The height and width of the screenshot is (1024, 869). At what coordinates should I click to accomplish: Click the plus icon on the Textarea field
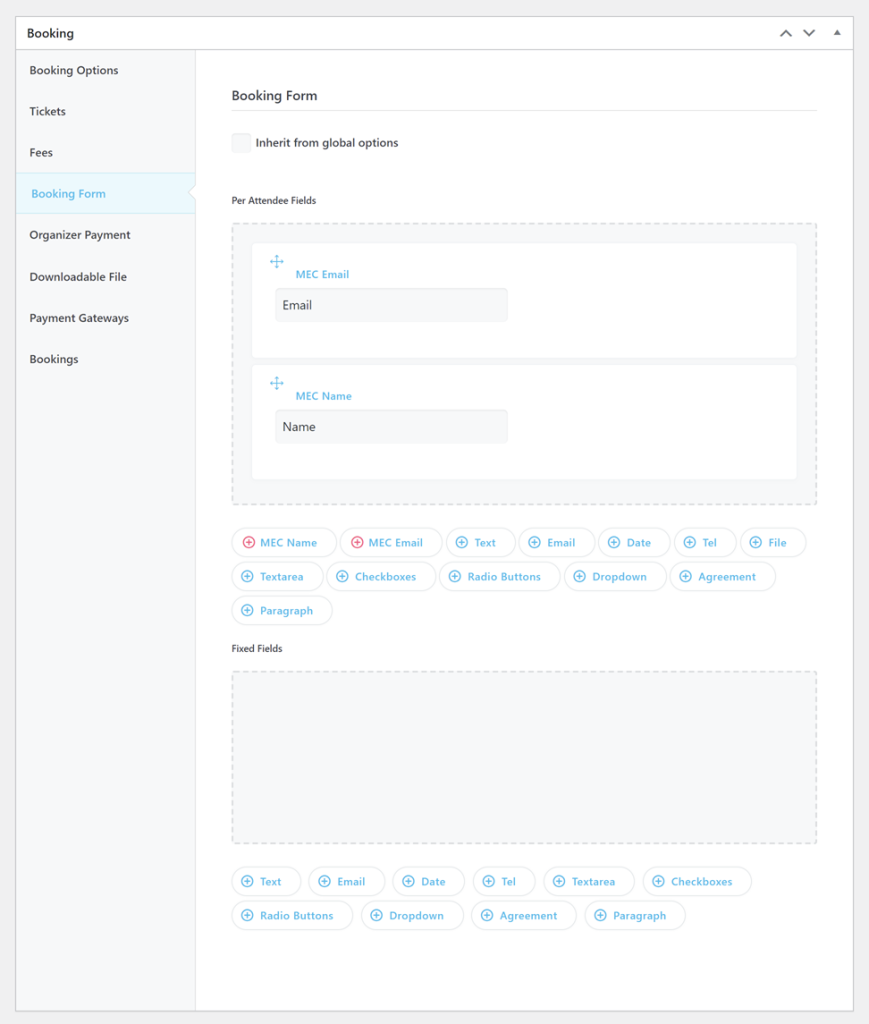[250, 576]
